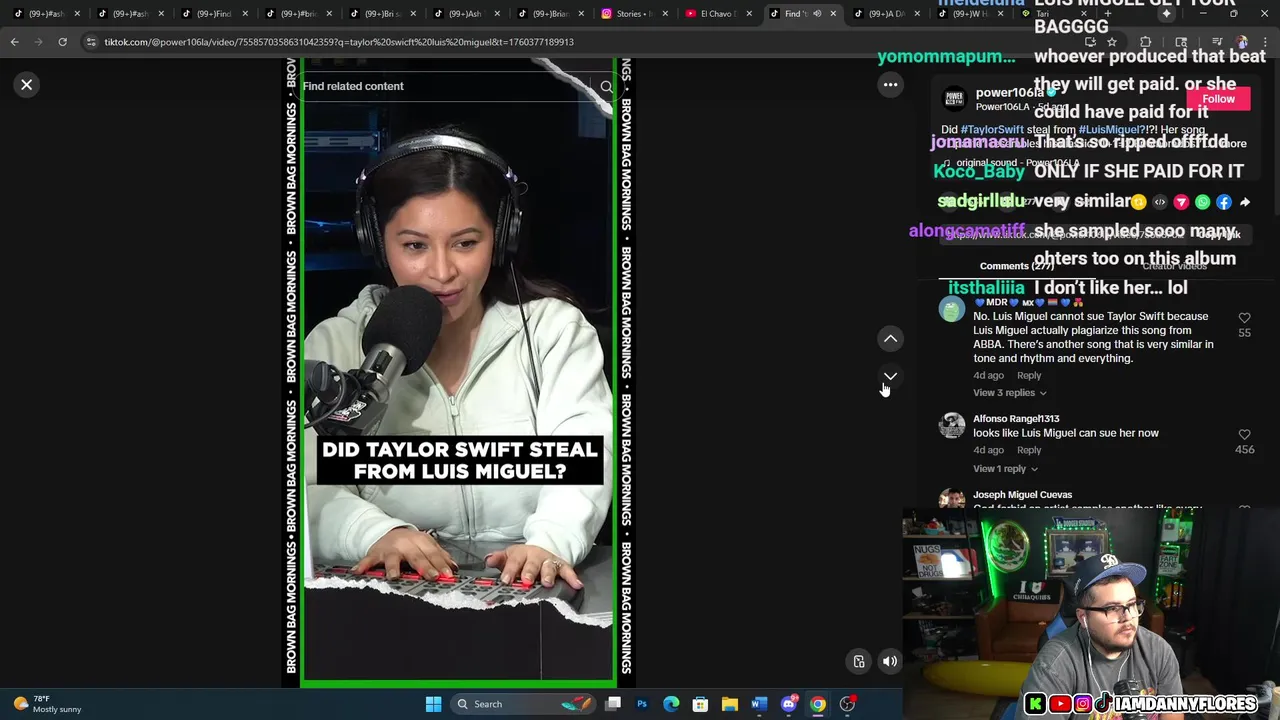Open OBS Studio from the taskbar
Image resolution: width=1280 pixels, height=720 pixels.
coord(847,704)
